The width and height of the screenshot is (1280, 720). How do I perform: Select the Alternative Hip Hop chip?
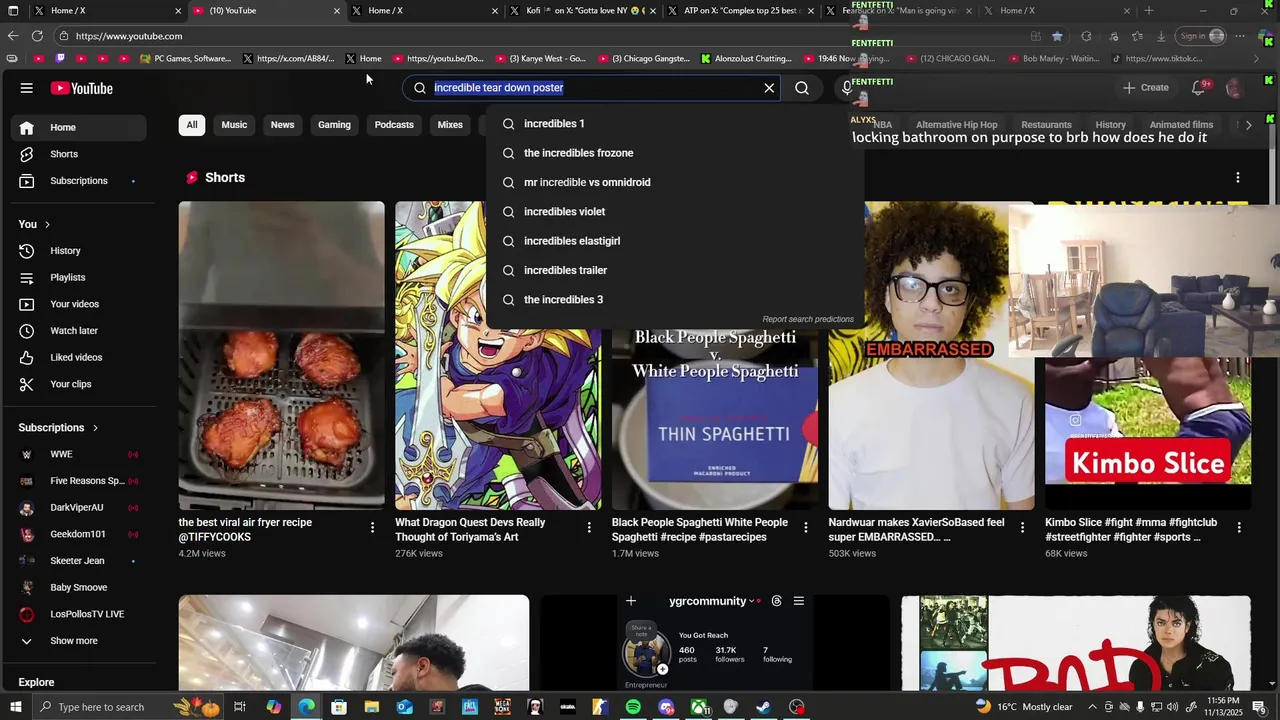957,125
